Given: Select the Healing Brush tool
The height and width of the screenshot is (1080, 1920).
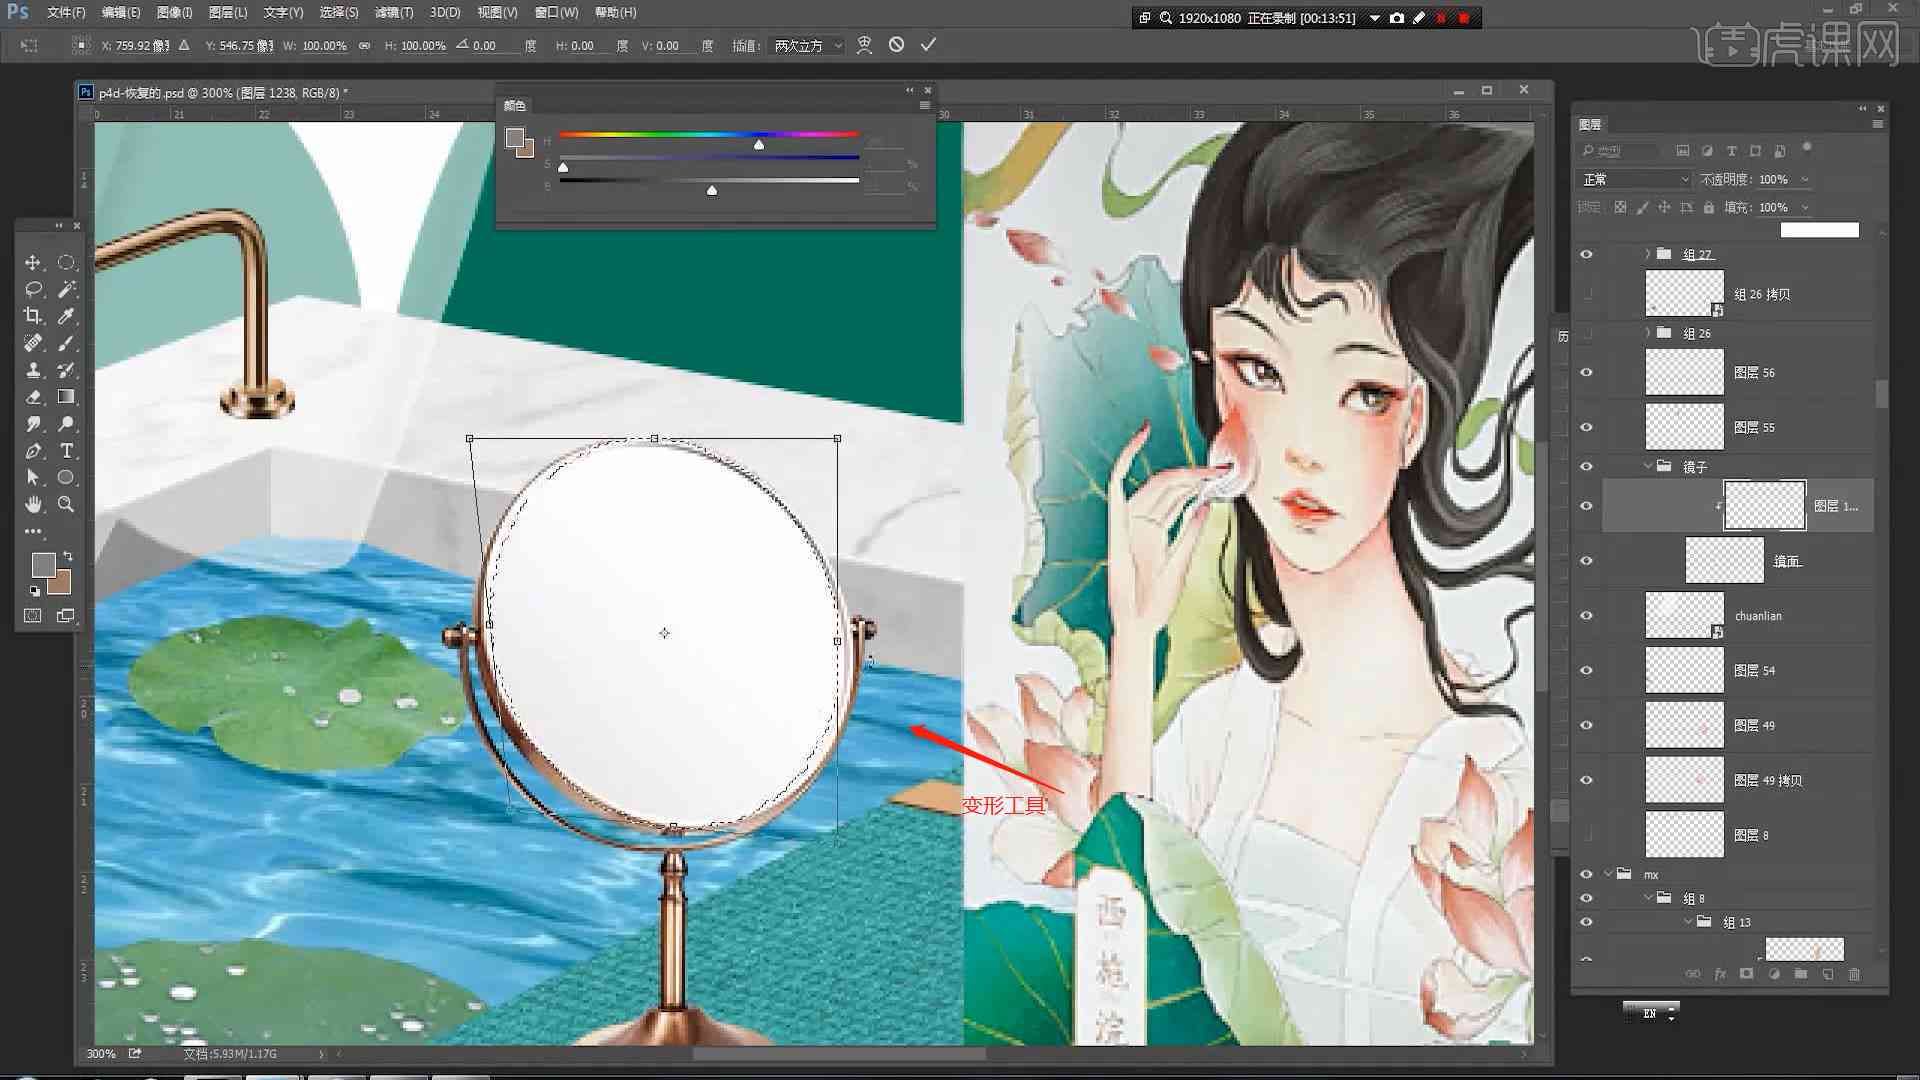Looking at the screenshot, I should click(33, 343).
